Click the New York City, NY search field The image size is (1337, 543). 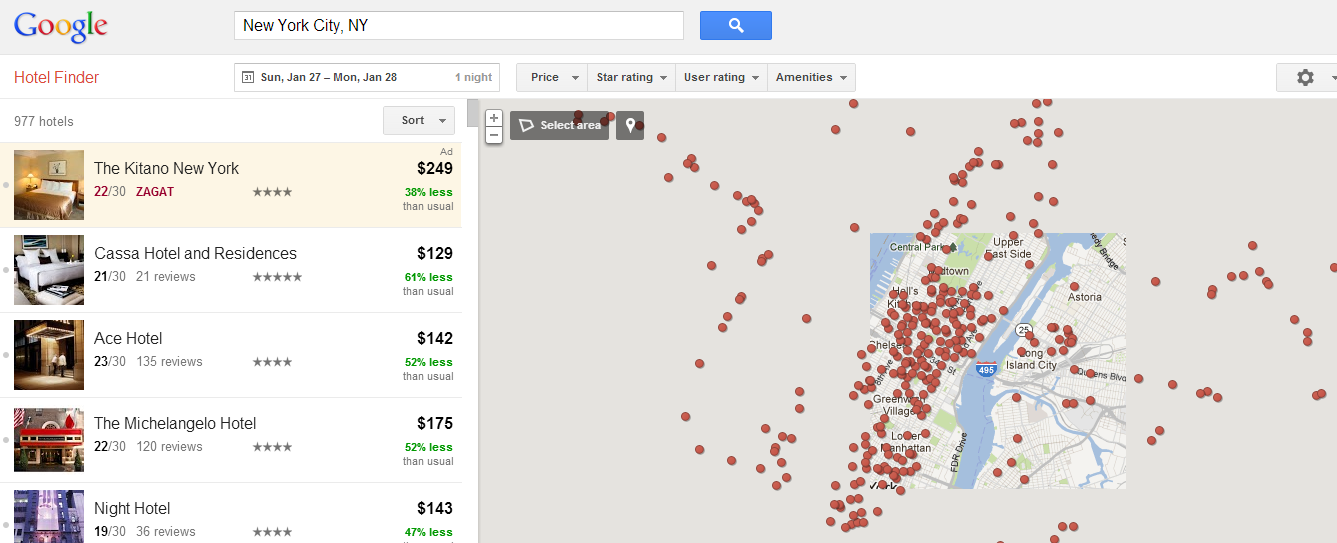459,25
